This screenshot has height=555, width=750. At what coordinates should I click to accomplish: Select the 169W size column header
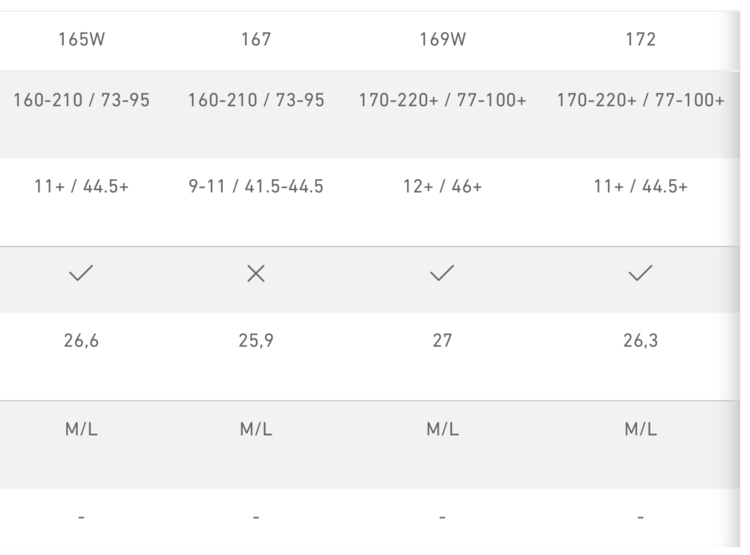(x=442, y=41)
